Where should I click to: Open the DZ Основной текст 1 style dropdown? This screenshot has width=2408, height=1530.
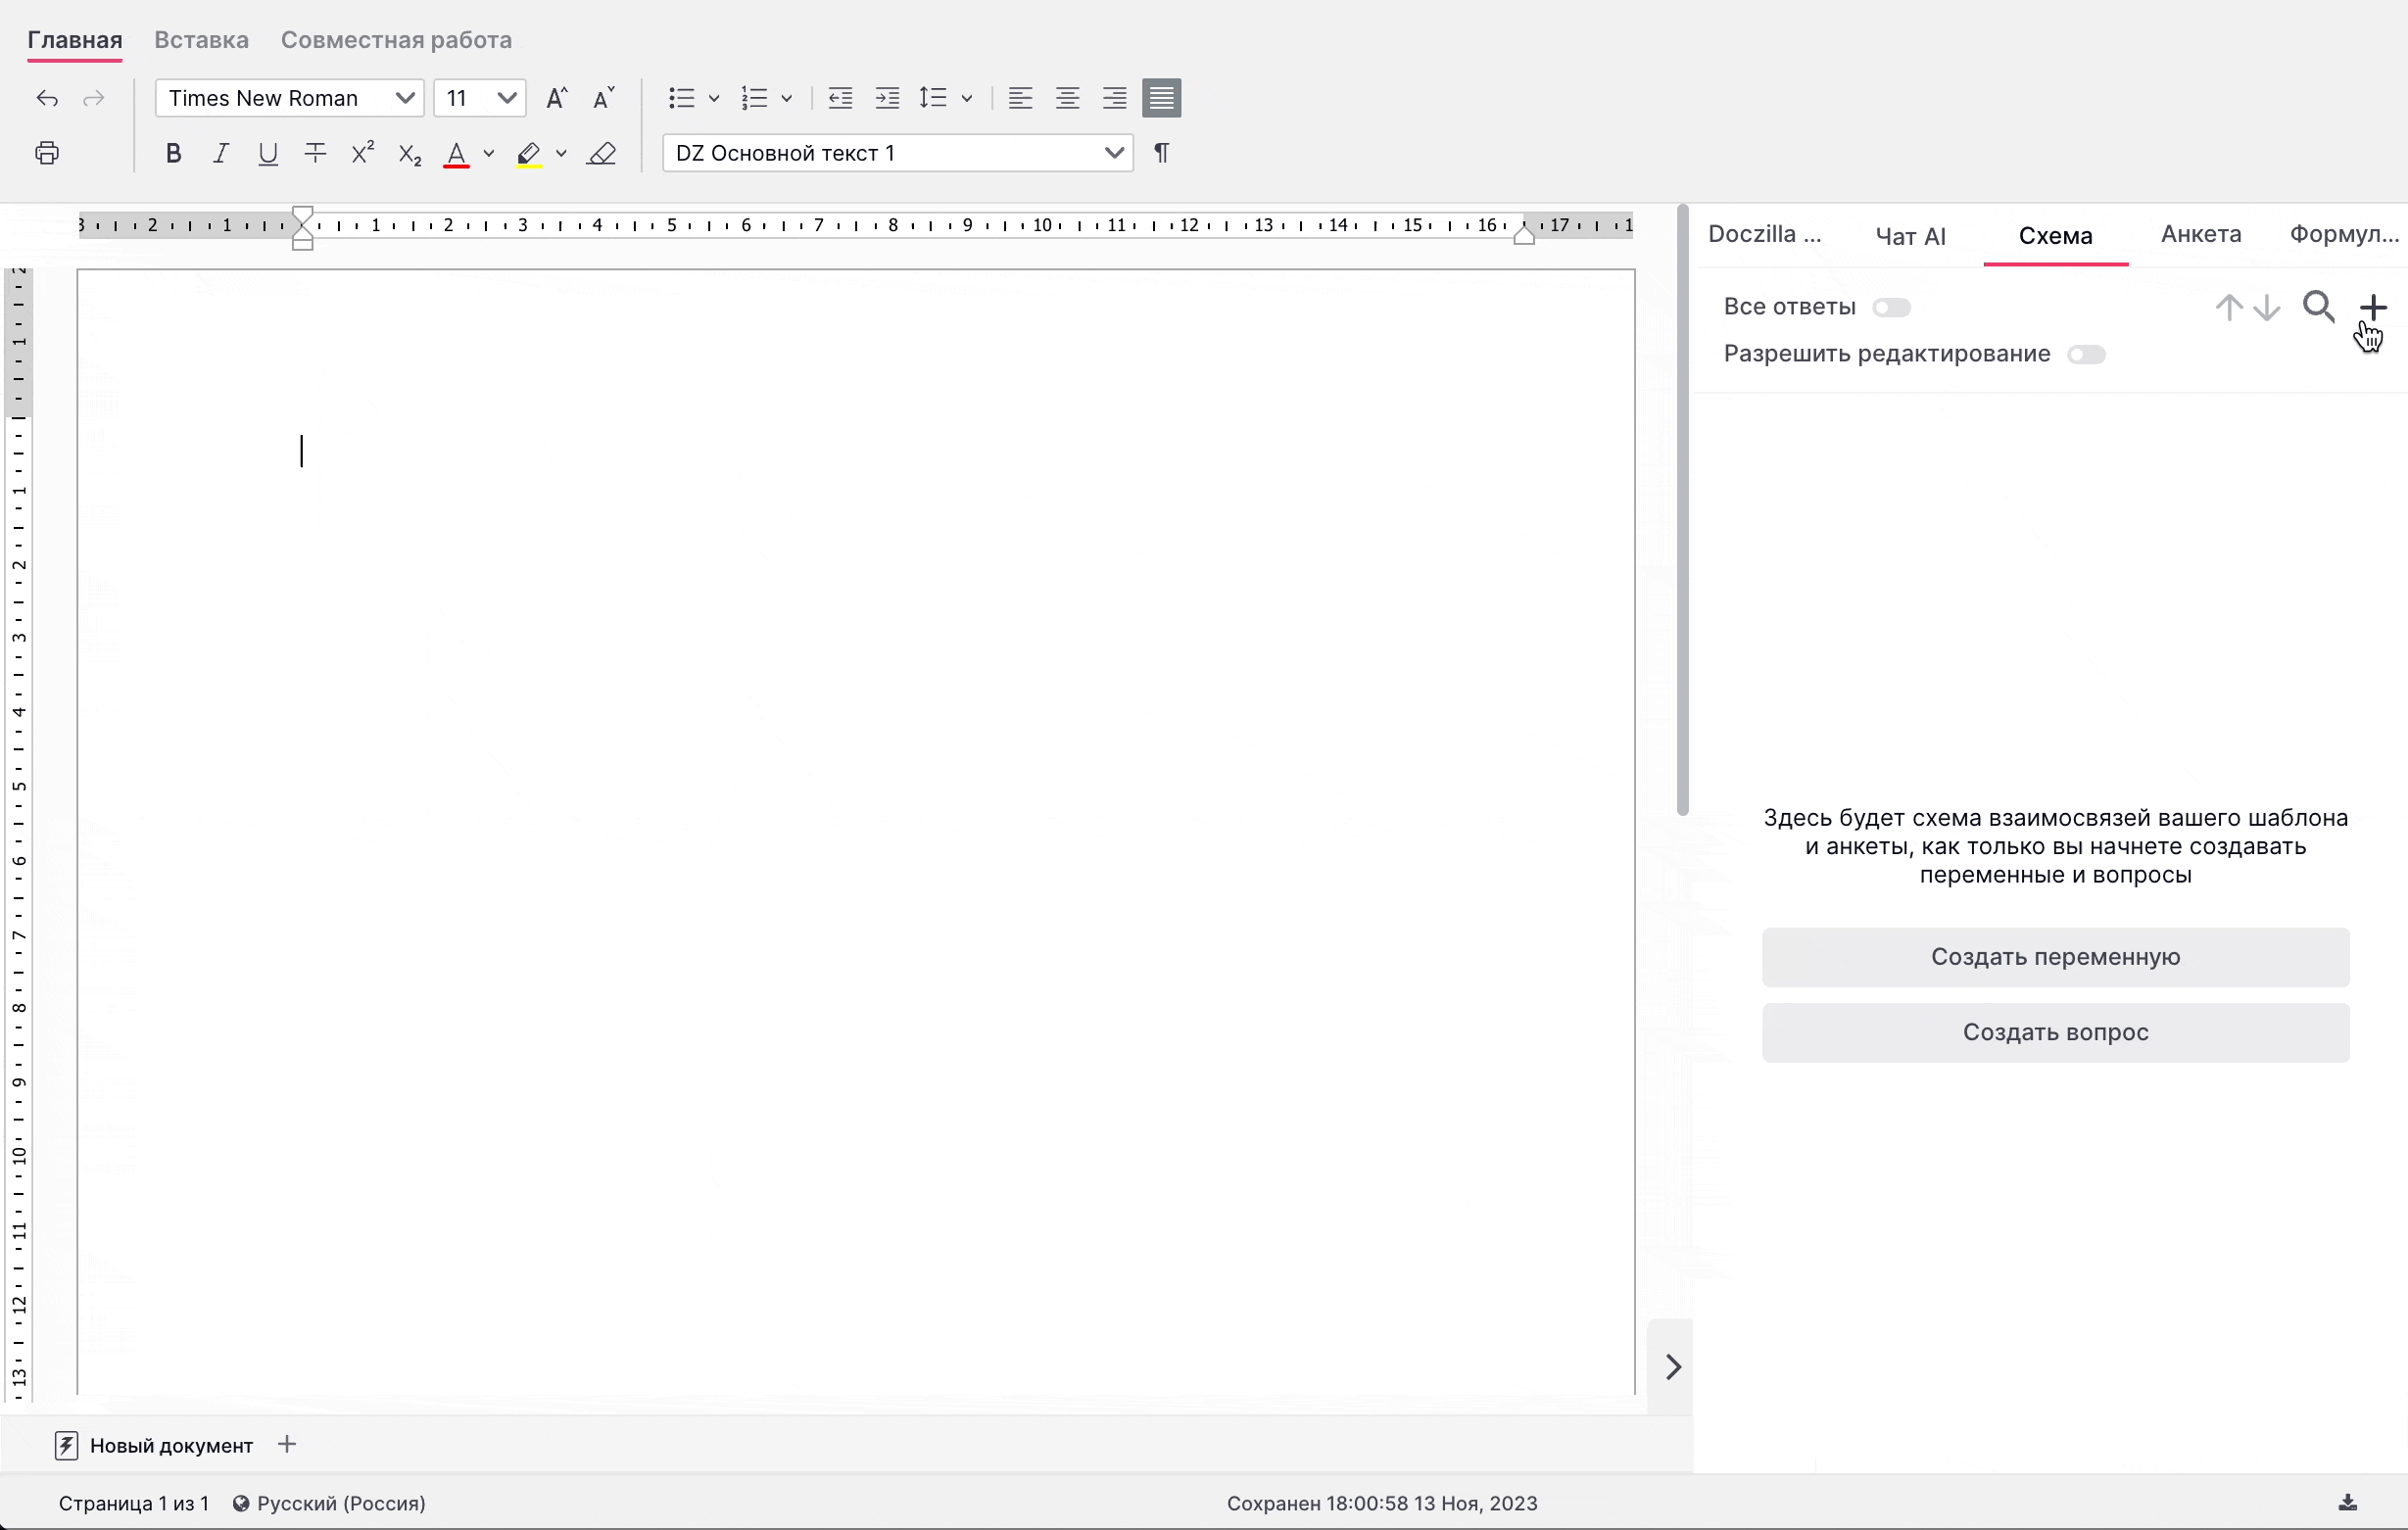tap(898, 153)
